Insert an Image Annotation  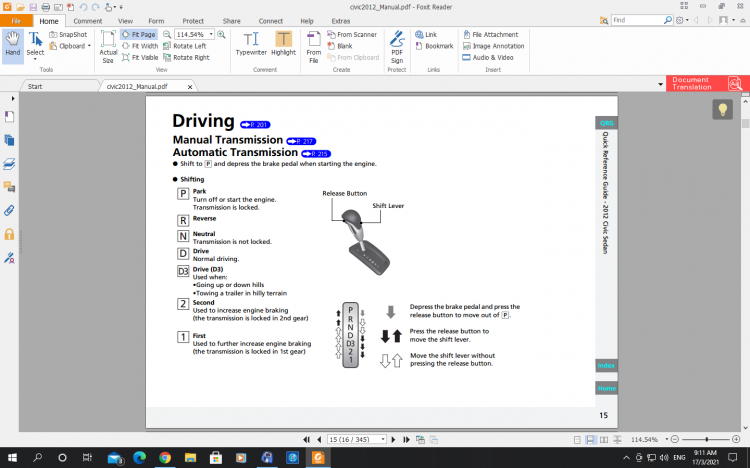click(494, 46)
